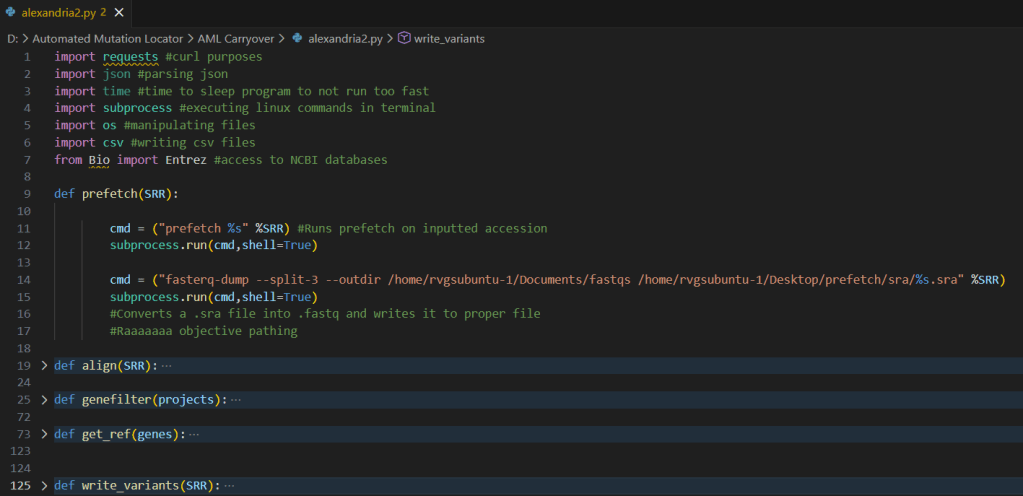Screen dimensions: 1023x496
Task: Click the Python file icon in the editor tab
Action: point(10,13)
